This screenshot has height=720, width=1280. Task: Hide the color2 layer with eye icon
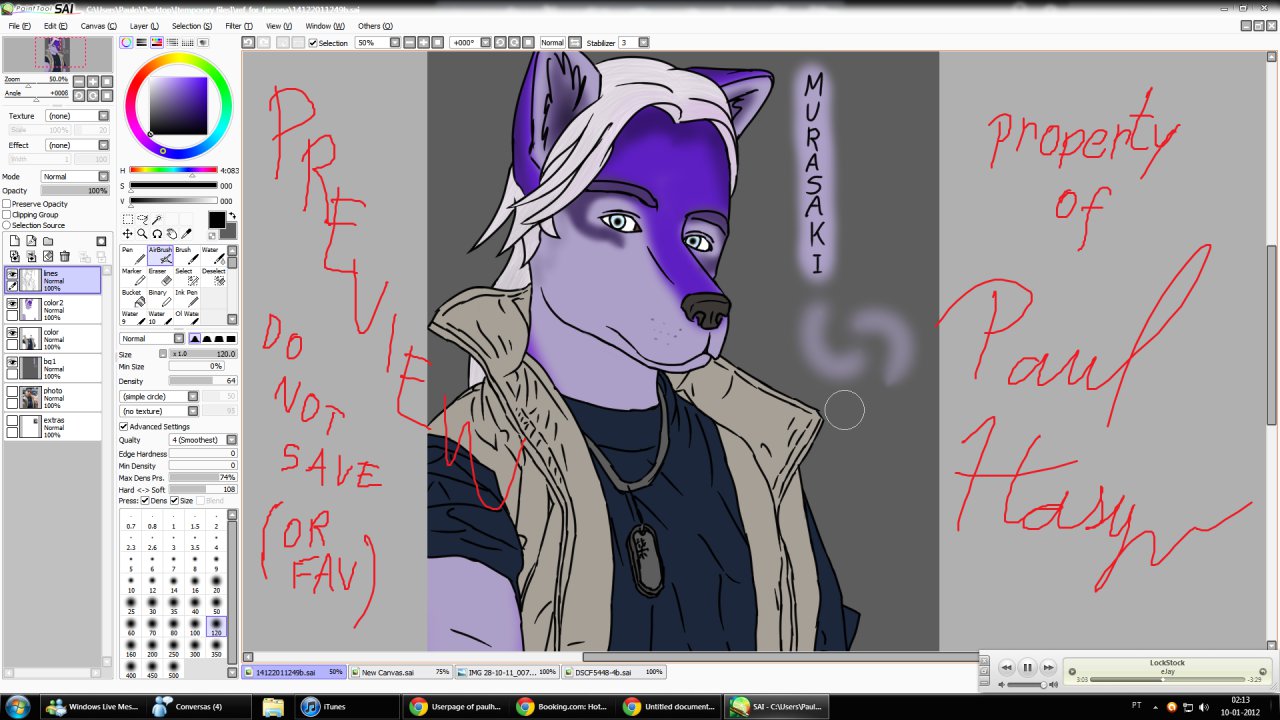(x=12, y=303)
